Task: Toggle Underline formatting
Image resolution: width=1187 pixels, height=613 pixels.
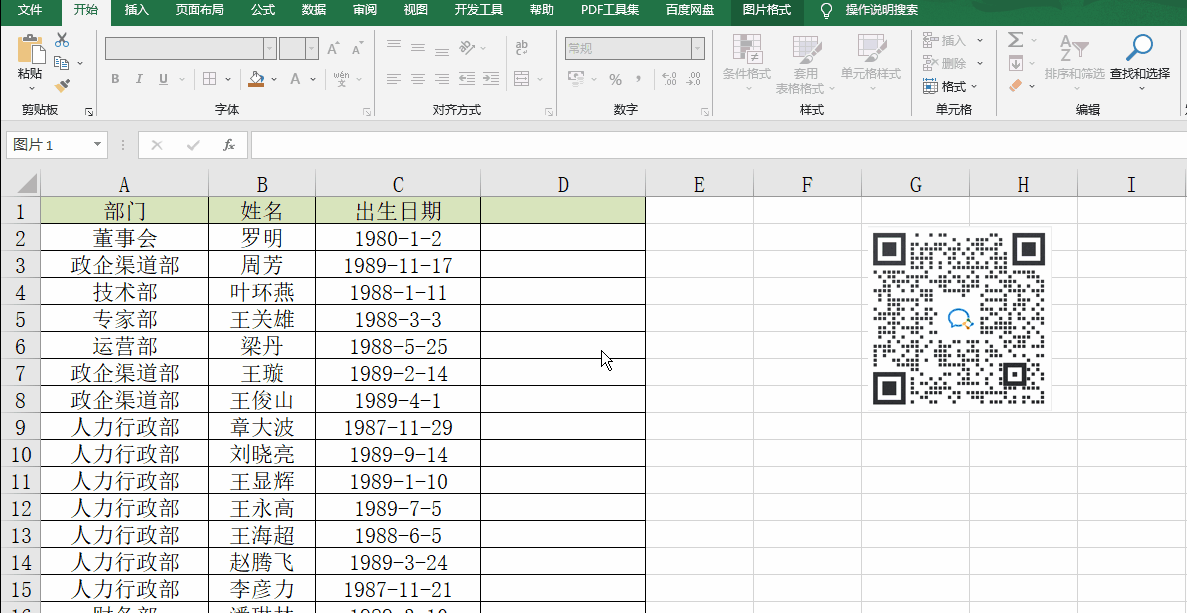Action: point(163,79)
